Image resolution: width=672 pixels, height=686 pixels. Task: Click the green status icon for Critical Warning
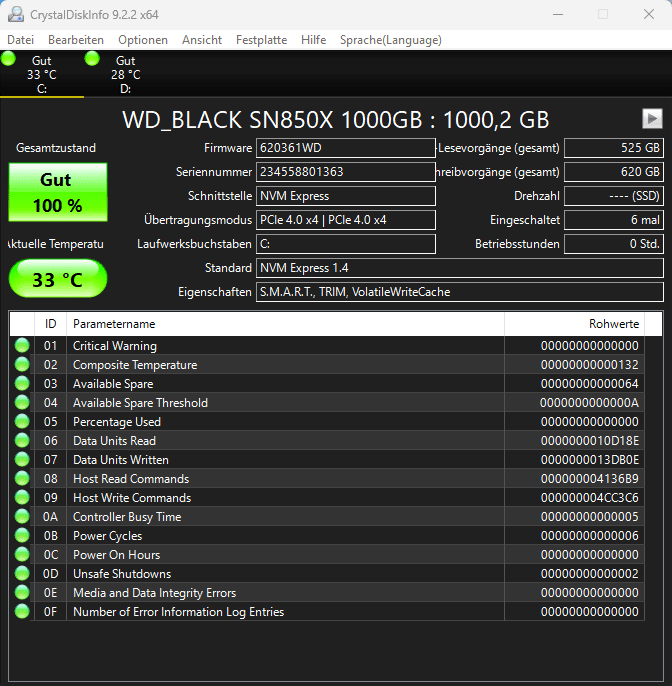click(22, 346)
